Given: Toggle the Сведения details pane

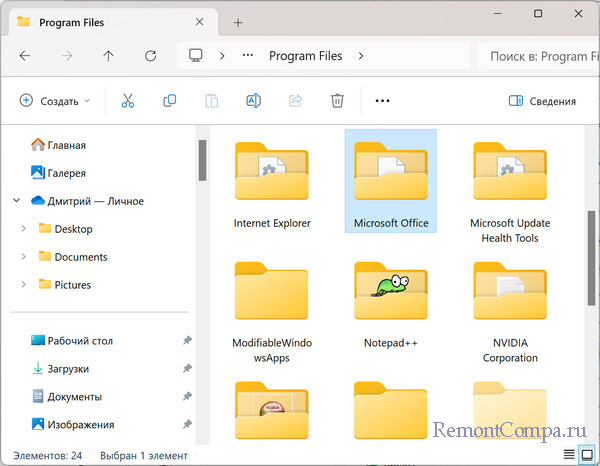Looking at the screenshot, I should coord(542,101).
